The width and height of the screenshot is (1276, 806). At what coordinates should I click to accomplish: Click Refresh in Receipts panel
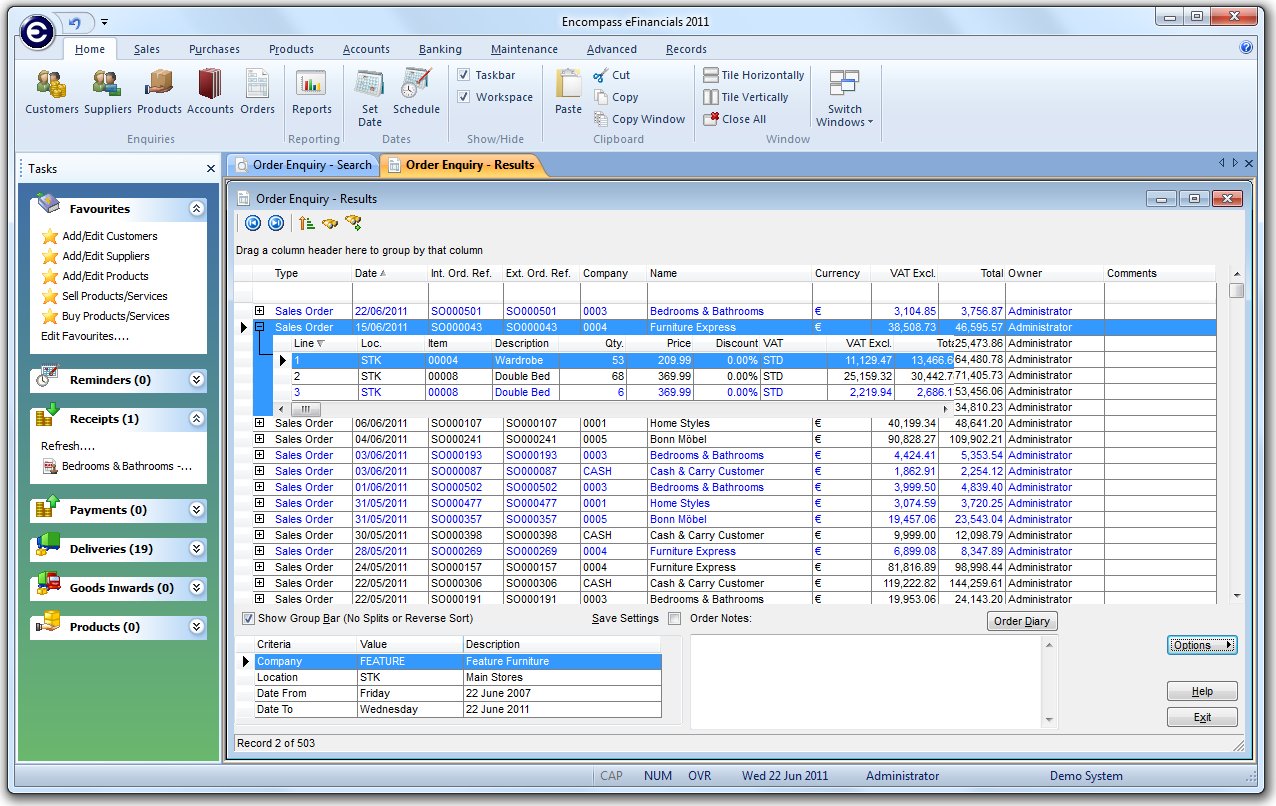68,446
